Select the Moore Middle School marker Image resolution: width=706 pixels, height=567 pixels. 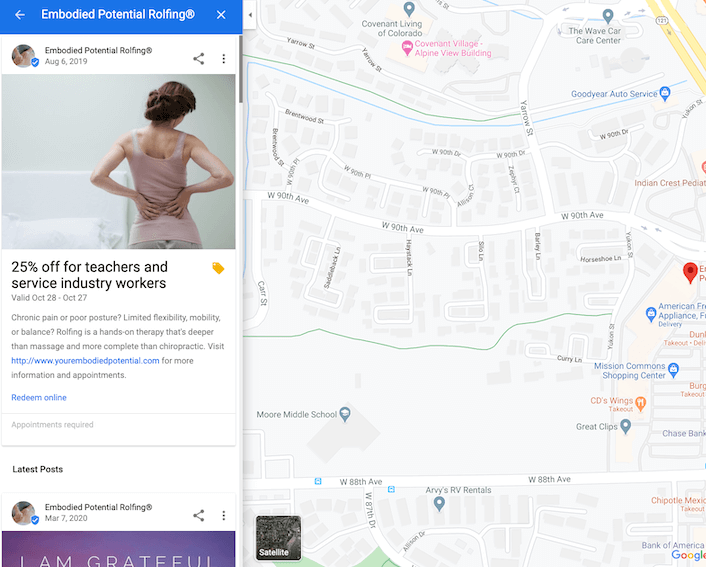click(x=345, y=414)
